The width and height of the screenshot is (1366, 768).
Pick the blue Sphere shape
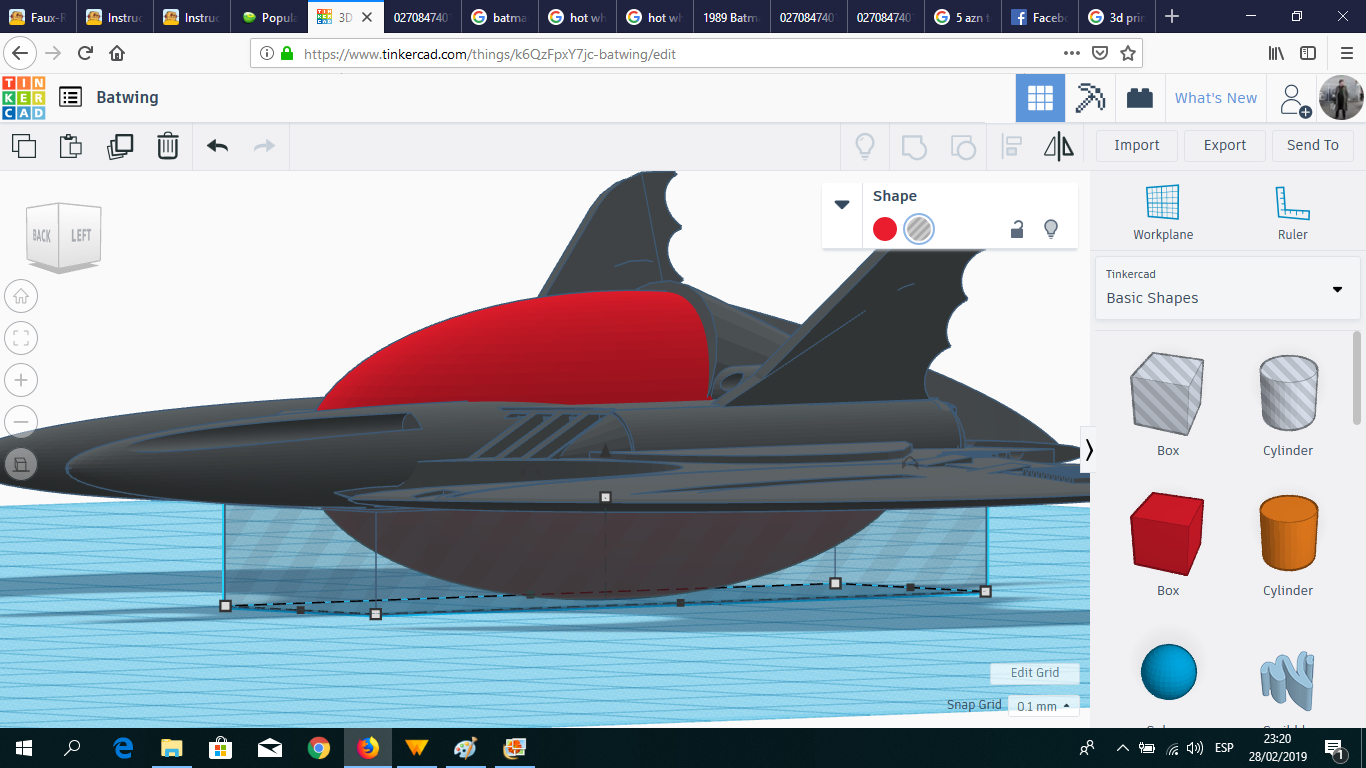click(1169, 673)
